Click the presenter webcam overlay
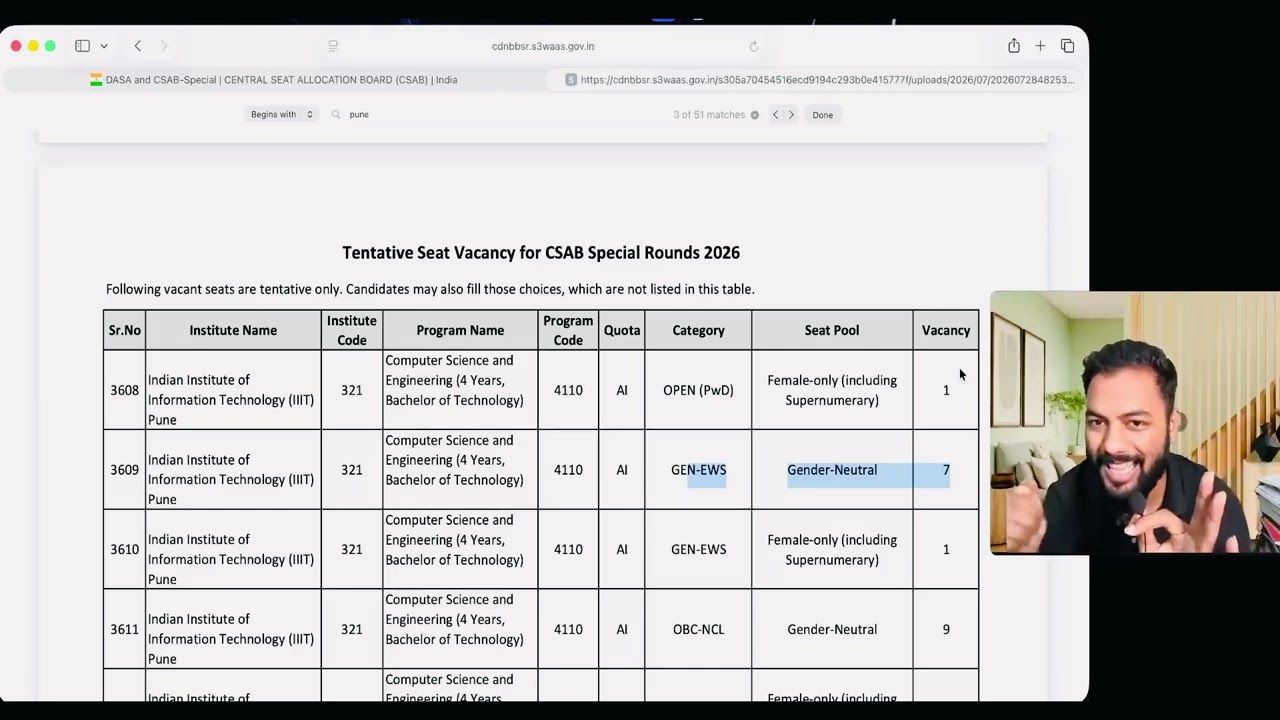Viewport: 1280px width, 720px height. (x=1134, y=423)
